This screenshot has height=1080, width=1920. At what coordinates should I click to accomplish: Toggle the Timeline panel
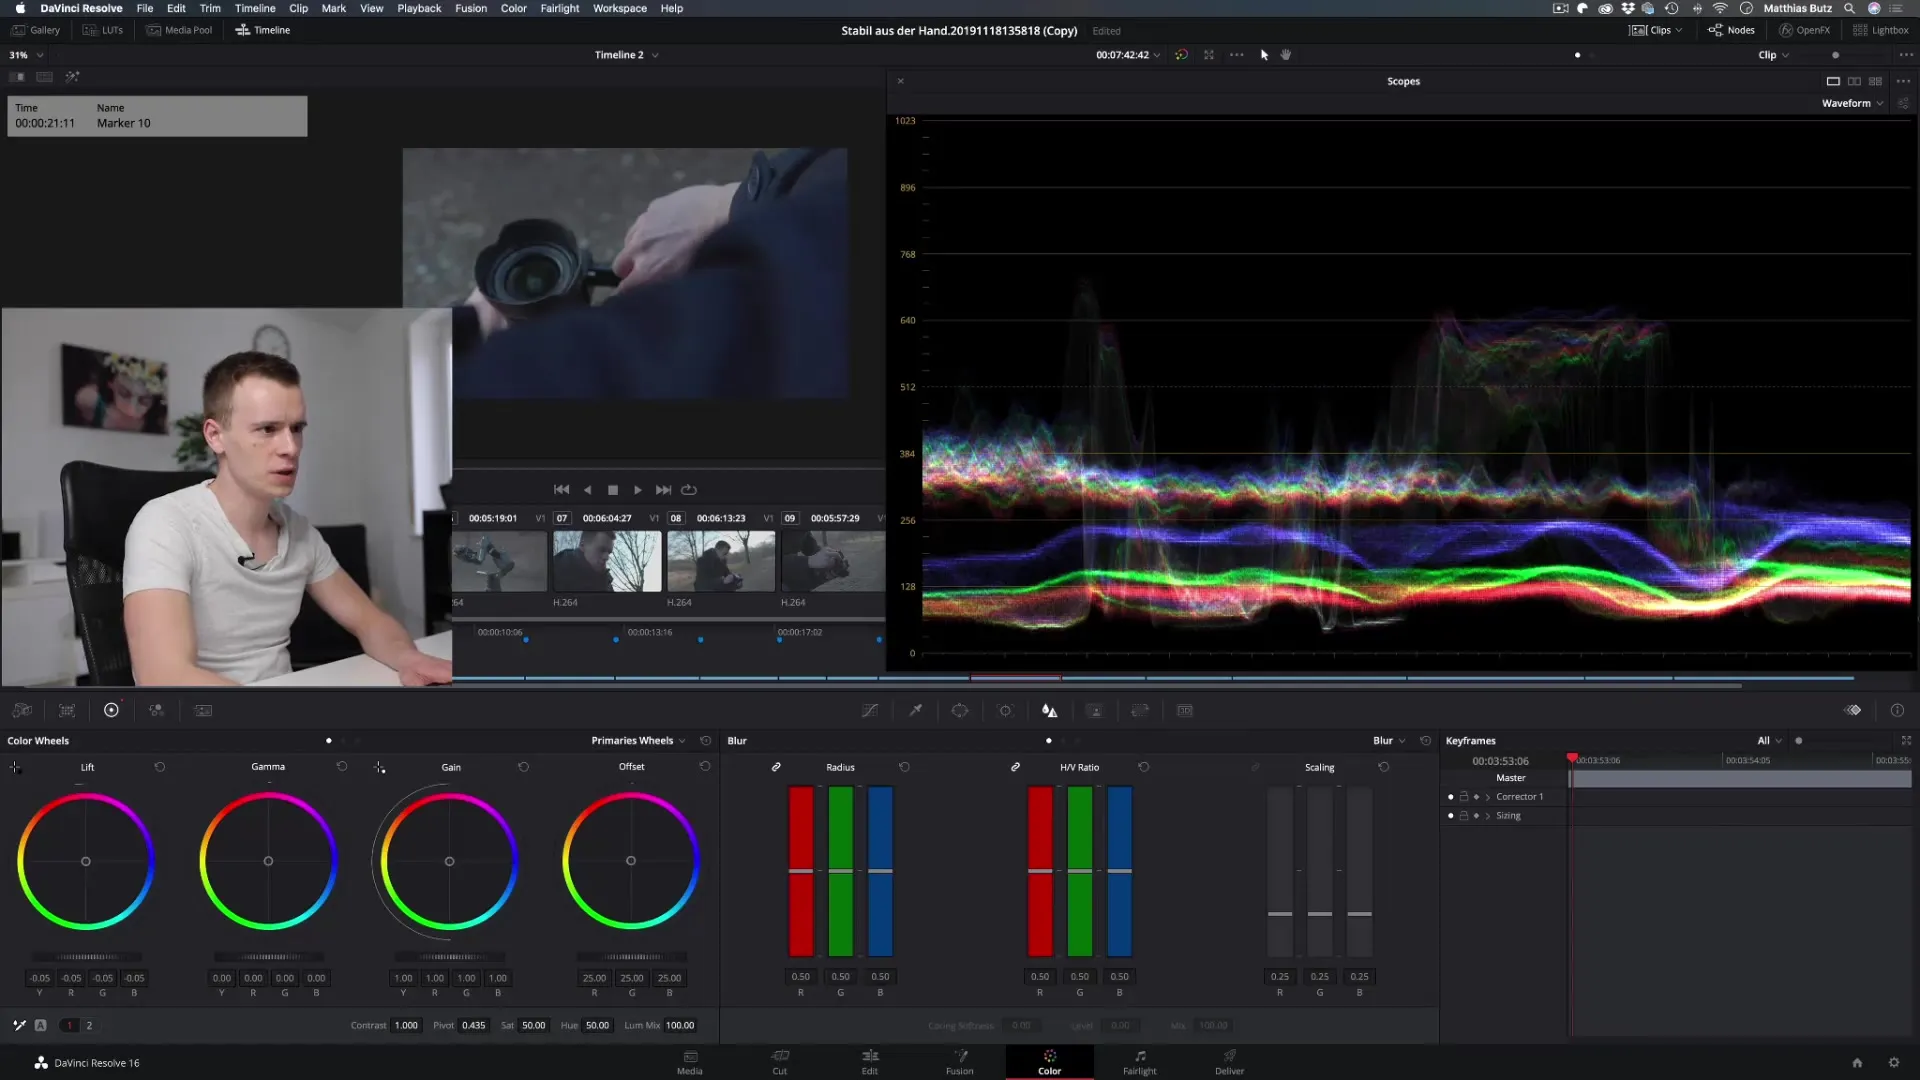pos(262,30)
